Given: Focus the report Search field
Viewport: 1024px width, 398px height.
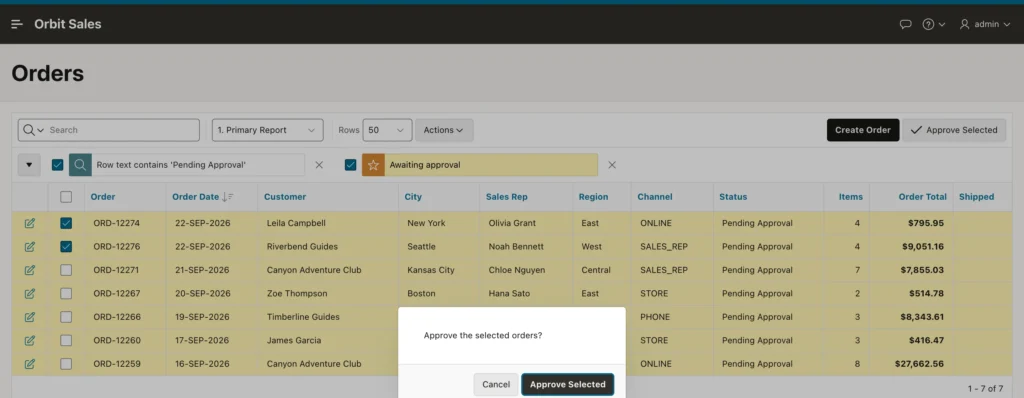Looking at the screenshot, I should tap(122, 130).
